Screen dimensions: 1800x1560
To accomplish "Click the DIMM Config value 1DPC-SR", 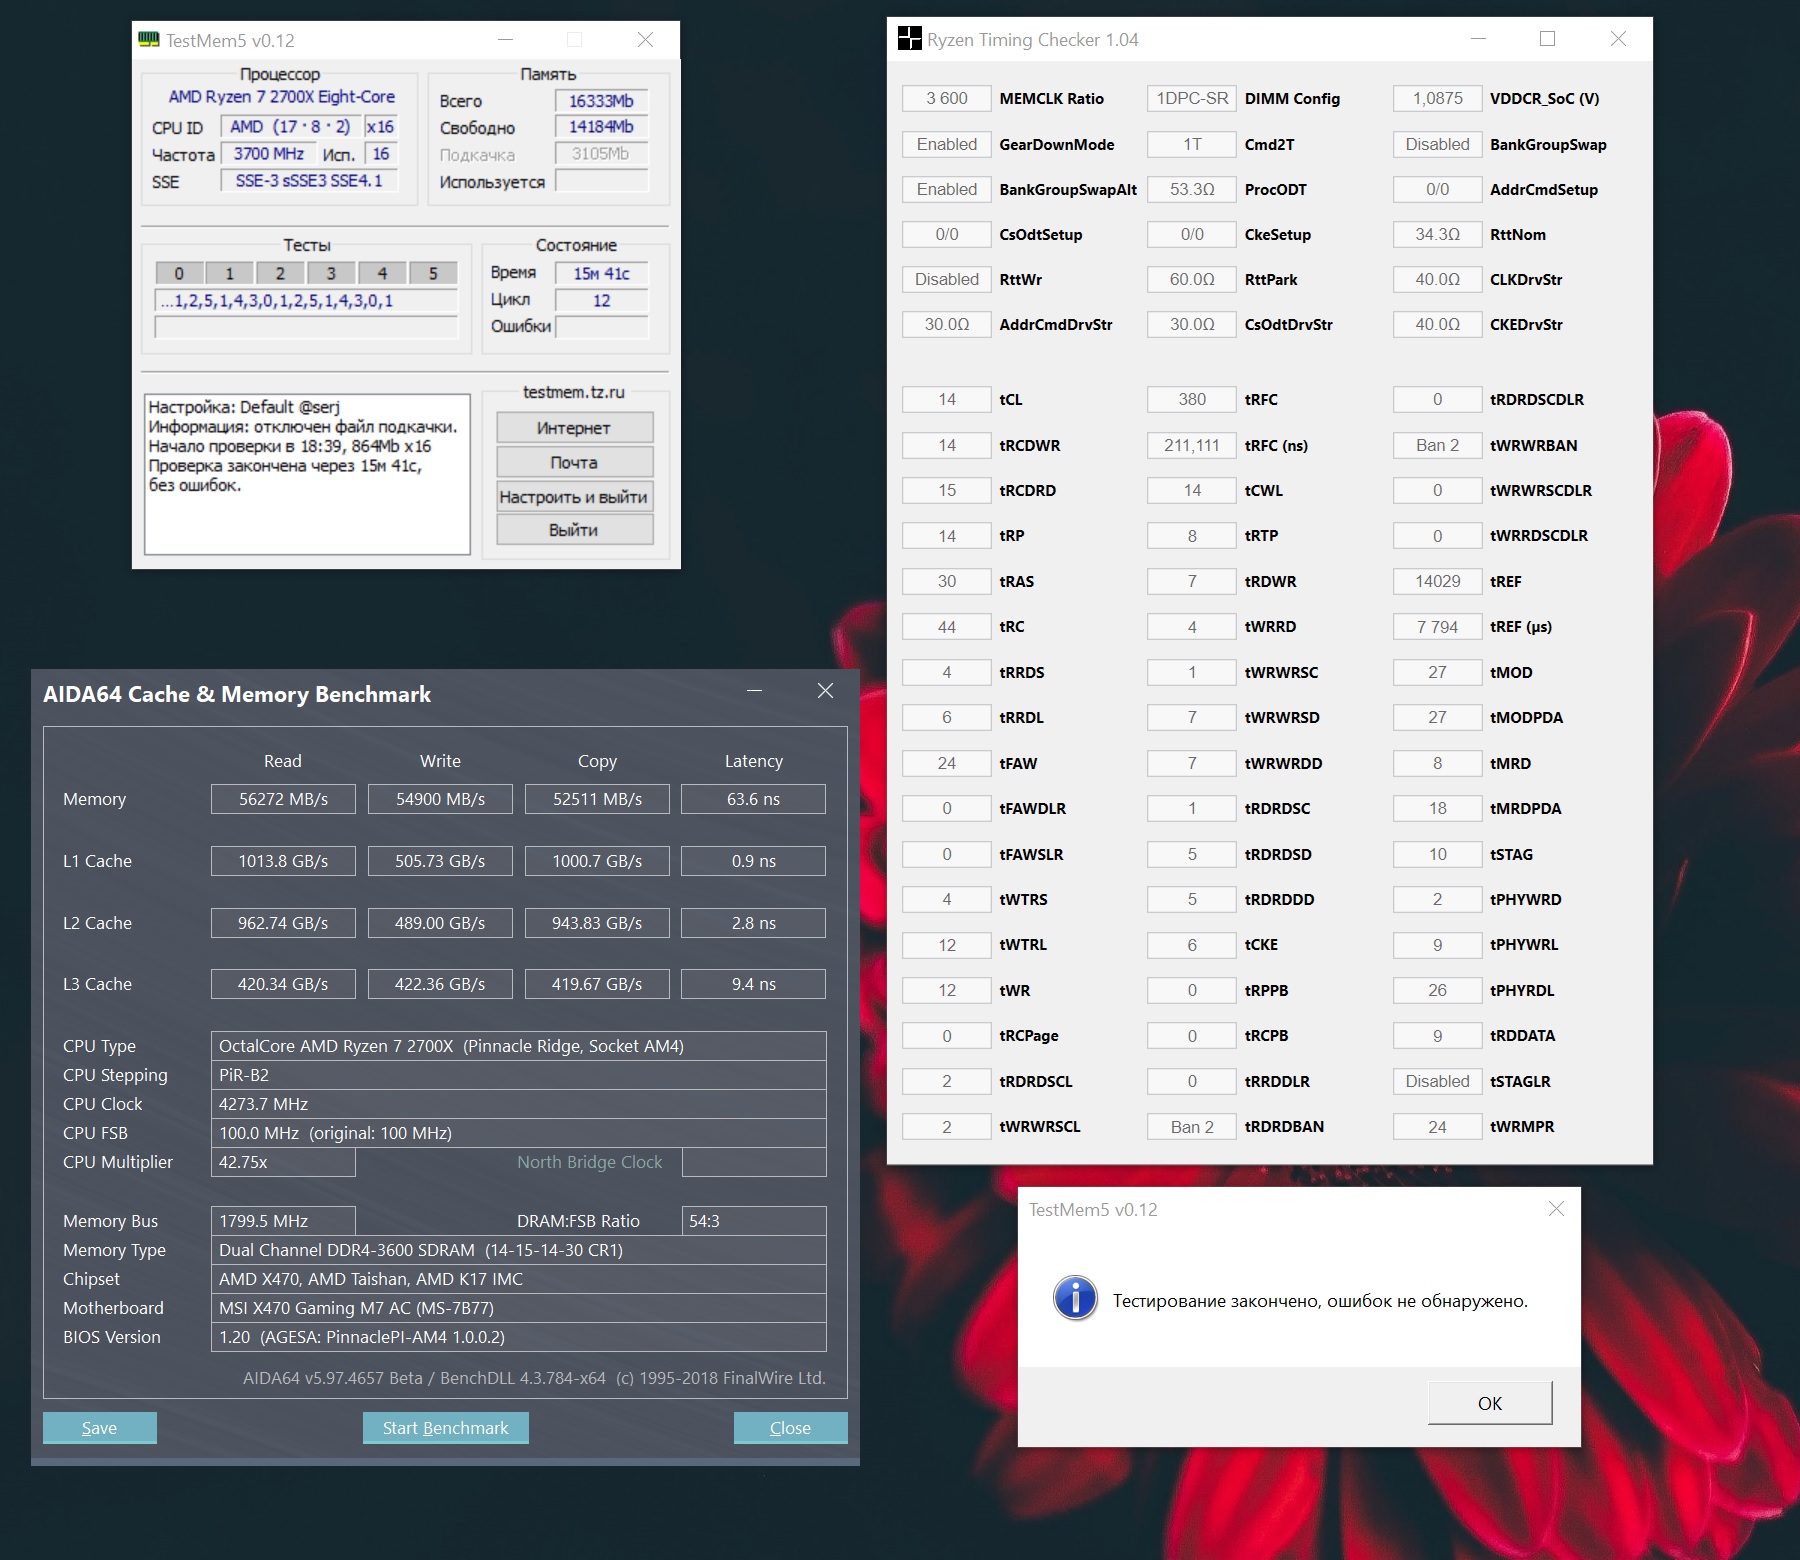I will [1192, 98].
